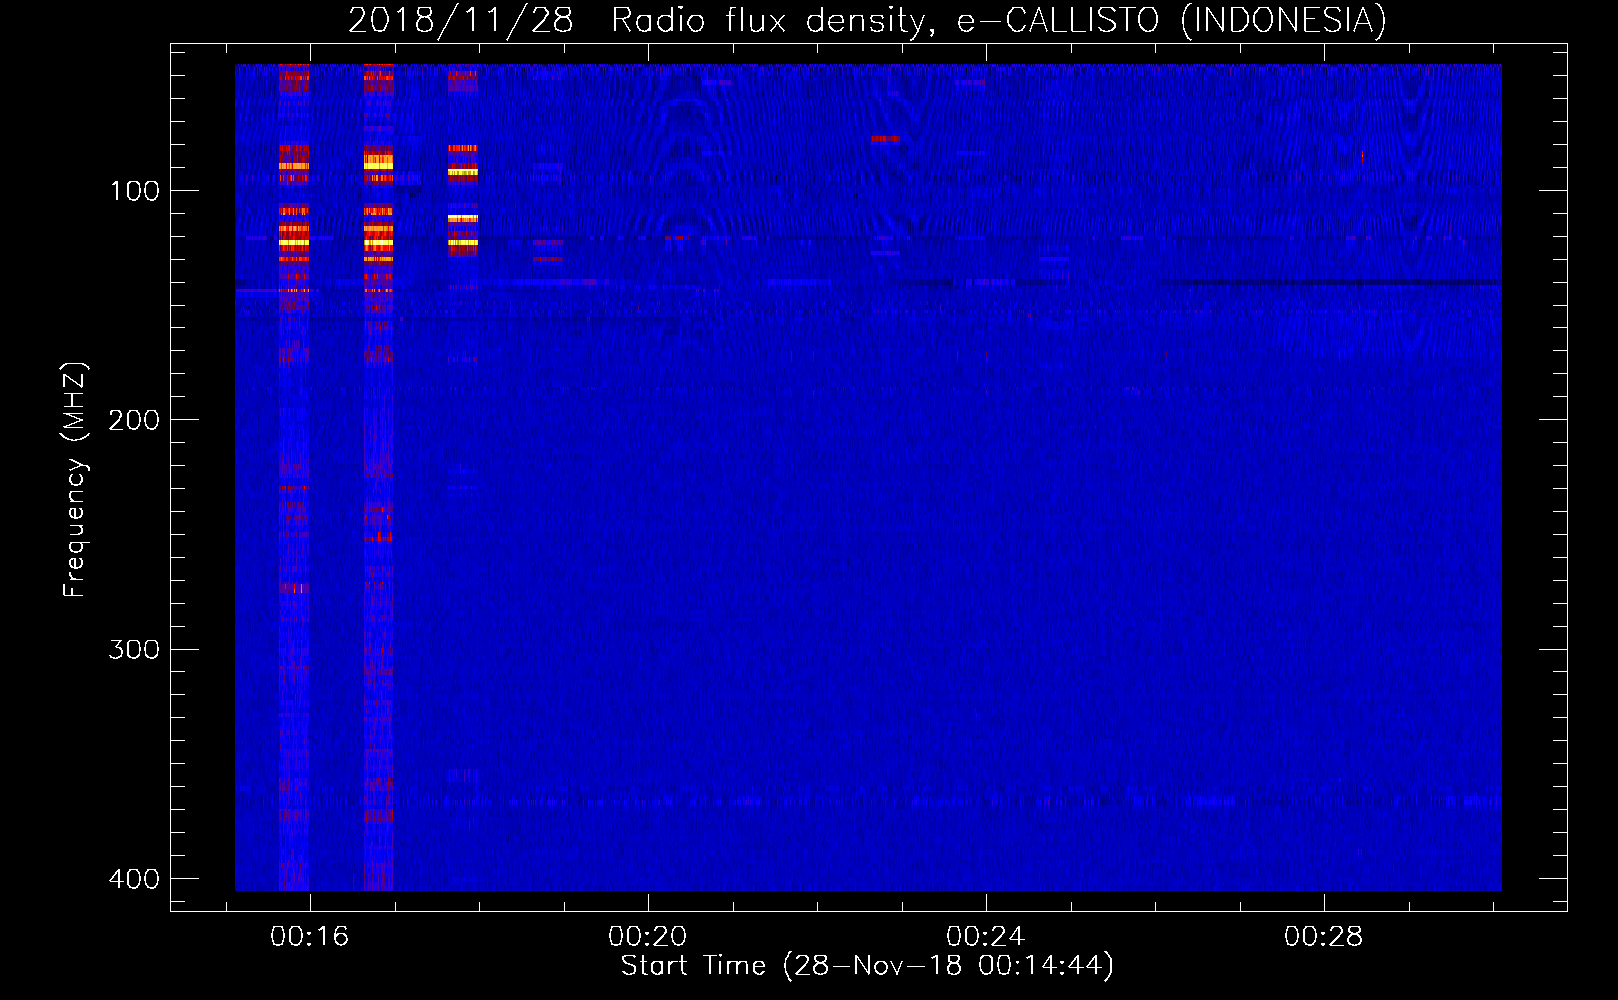Click the 00:20 time tick label
The height and width of the screenshot is (1000, 1618).
[x=648, y=936]
